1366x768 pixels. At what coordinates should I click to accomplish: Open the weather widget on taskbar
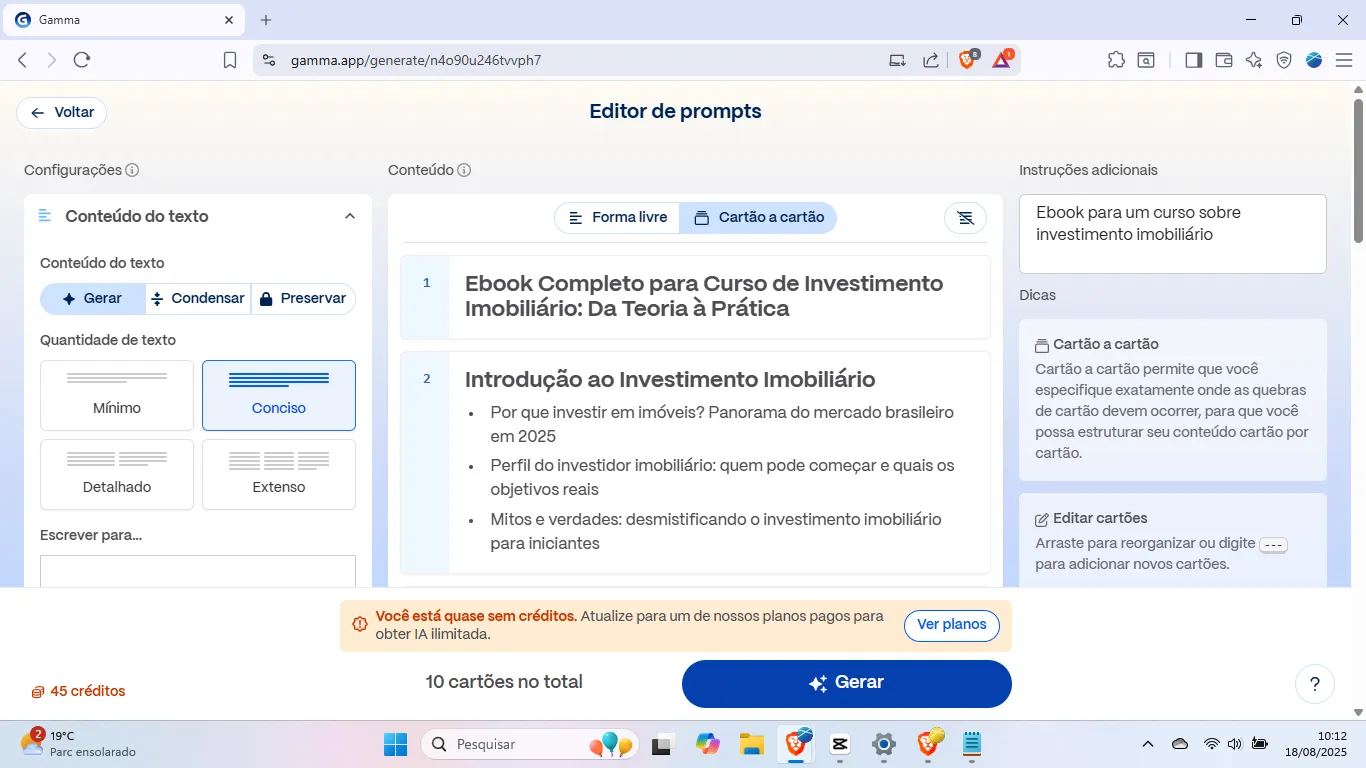click(78, 744)
